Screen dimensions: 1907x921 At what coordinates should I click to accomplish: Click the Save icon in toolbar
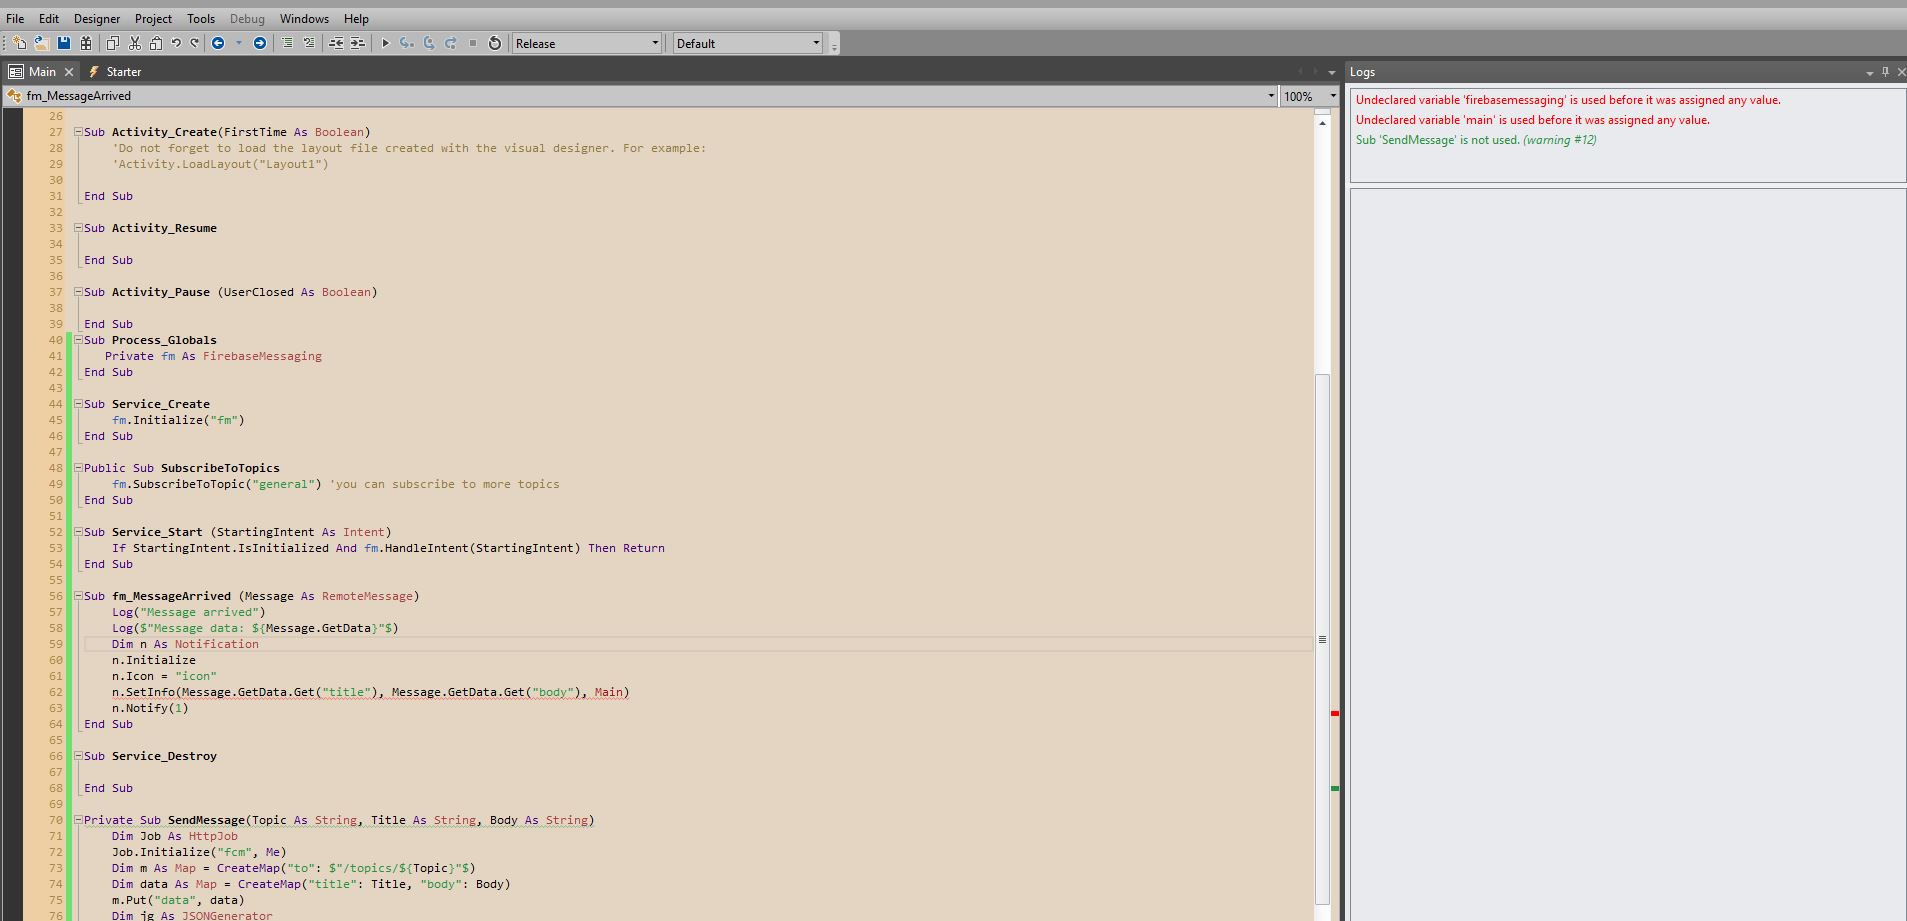64,43
